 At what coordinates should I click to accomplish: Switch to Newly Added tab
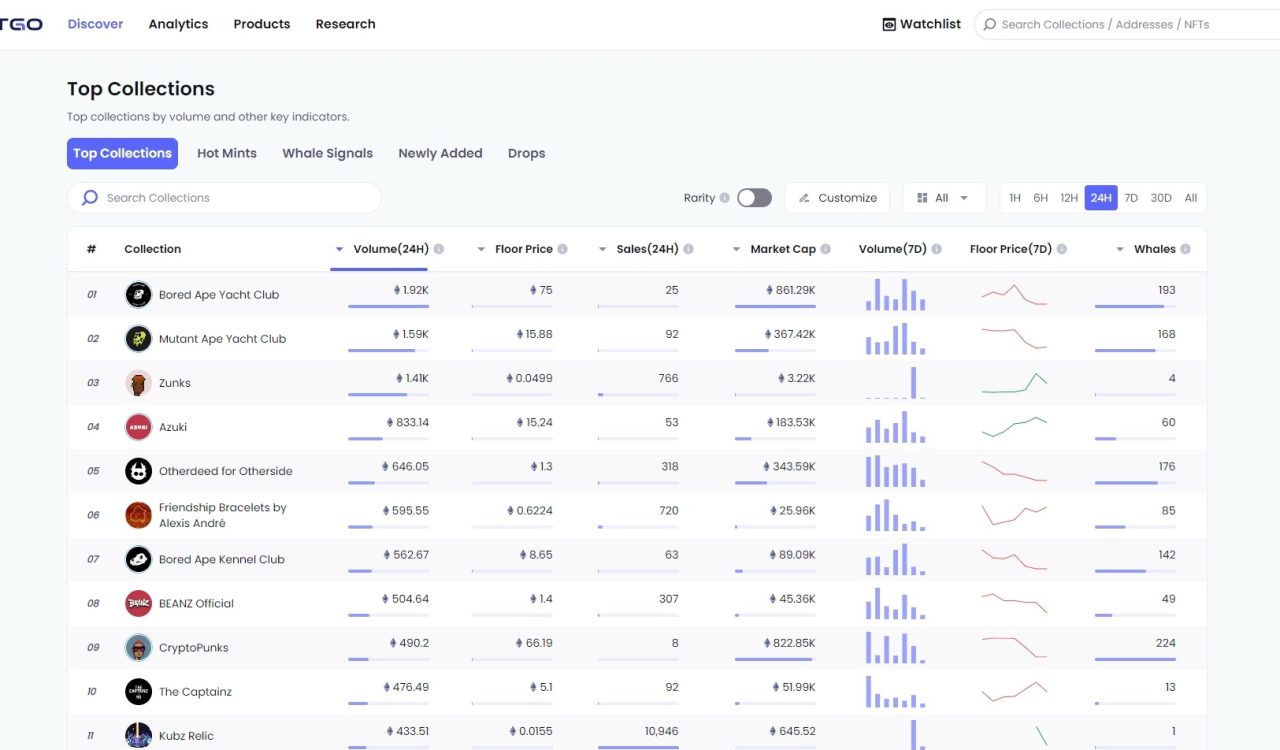pyautogui.click(x=440, y=153)
